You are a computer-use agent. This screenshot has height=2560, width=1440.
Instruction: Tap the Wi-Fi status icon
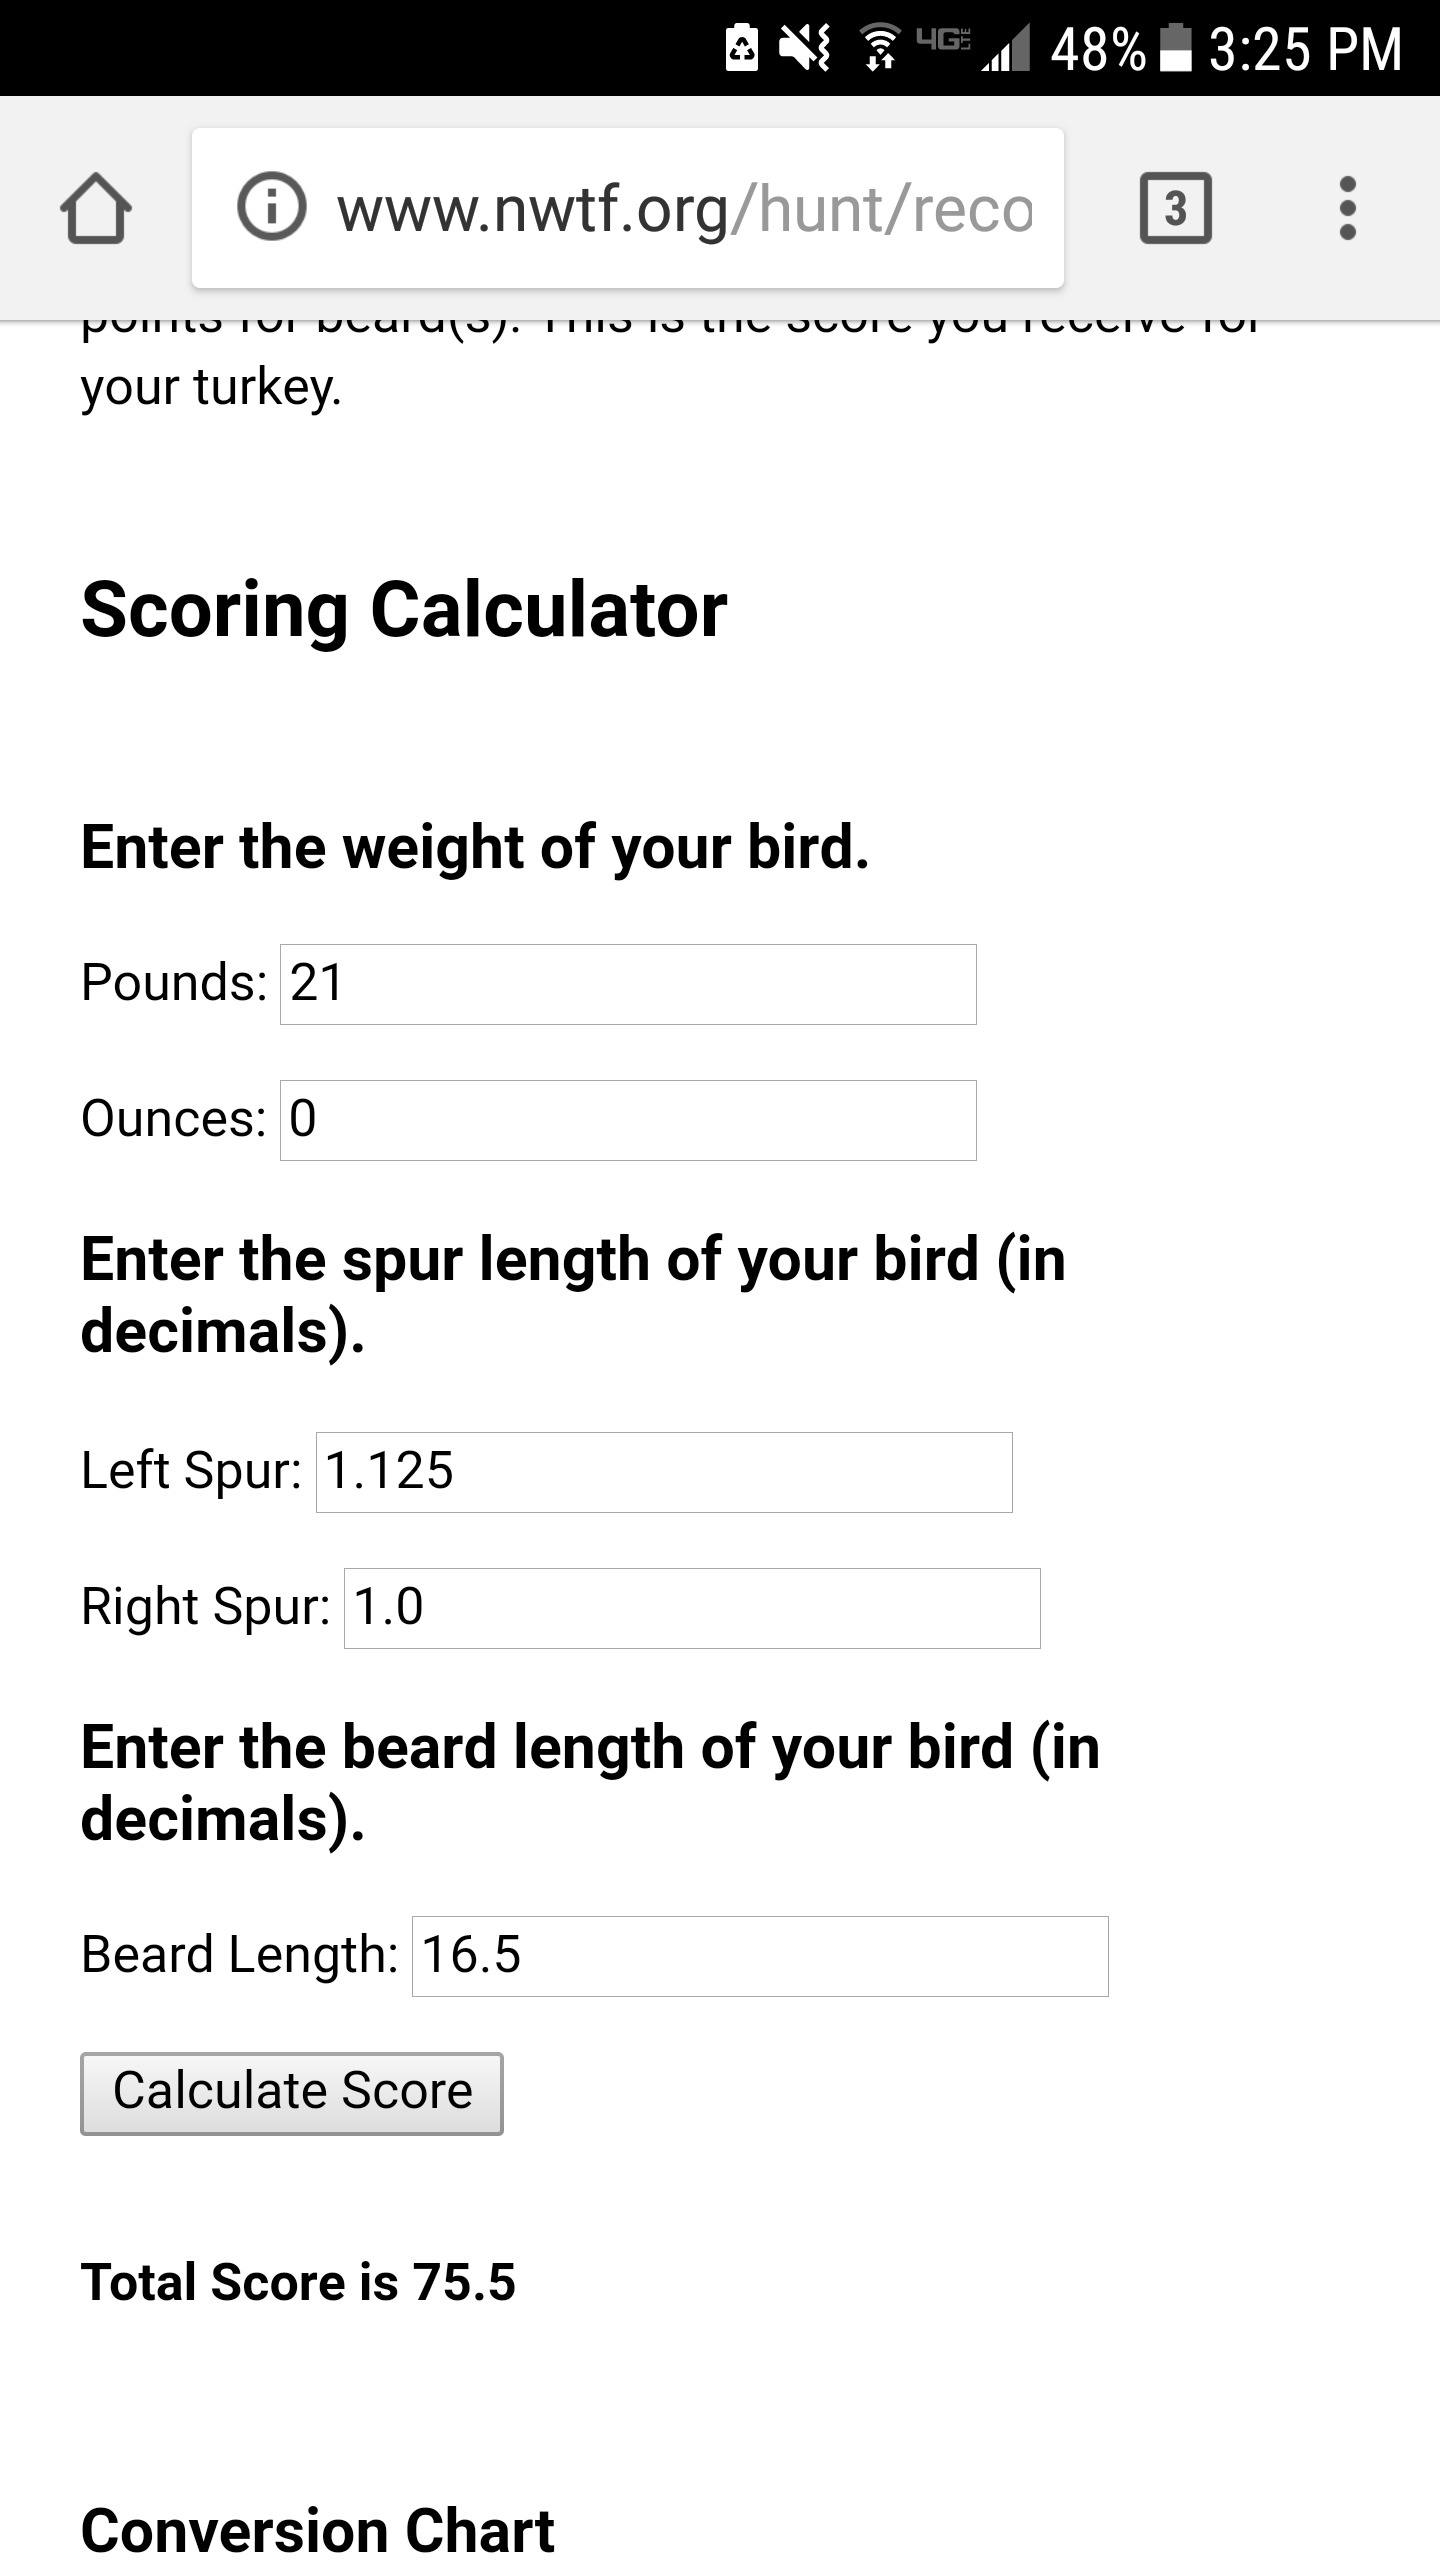(879, 48)
